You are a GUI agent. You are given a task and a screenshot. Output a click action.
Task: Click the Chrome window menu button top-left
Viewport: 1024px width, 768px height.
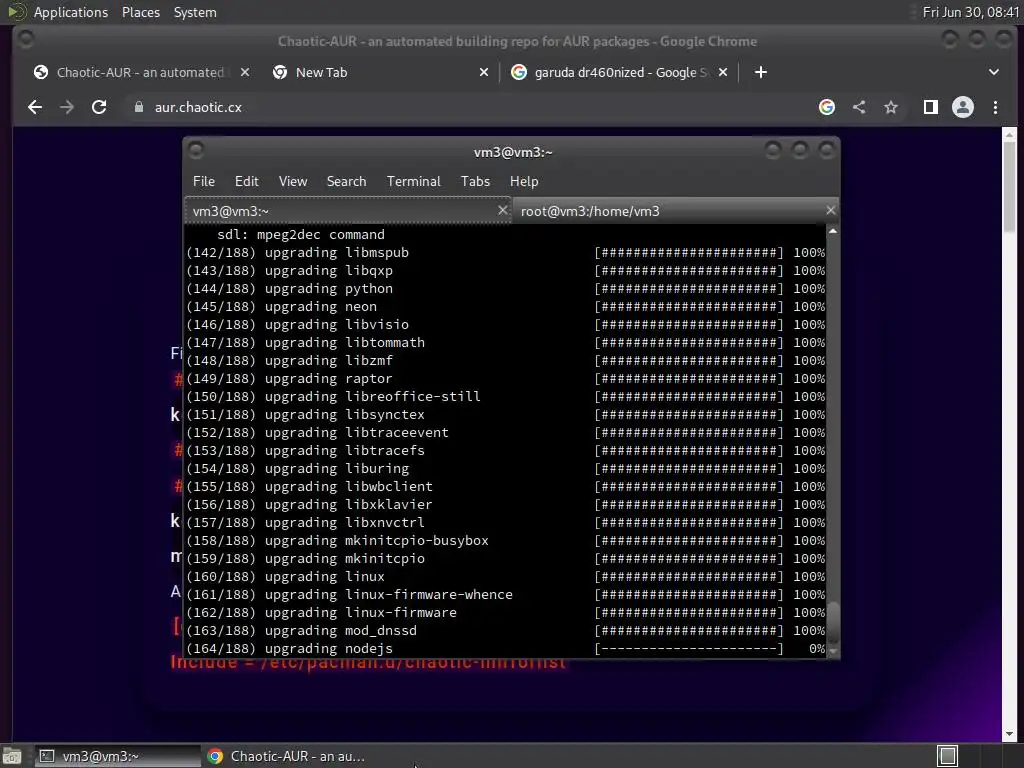click(x=26, y=39)
